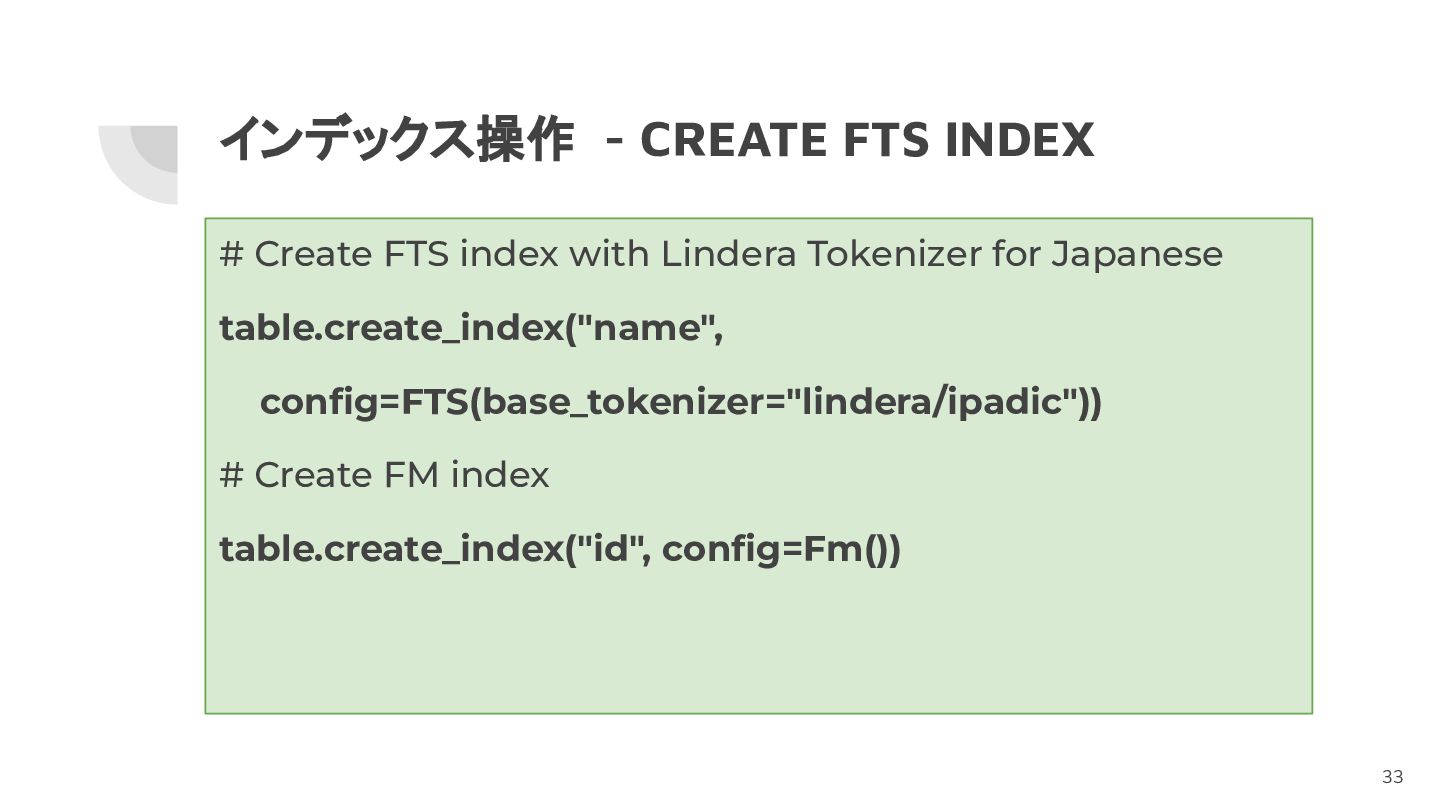Click the config=Fm() code line

560,550
